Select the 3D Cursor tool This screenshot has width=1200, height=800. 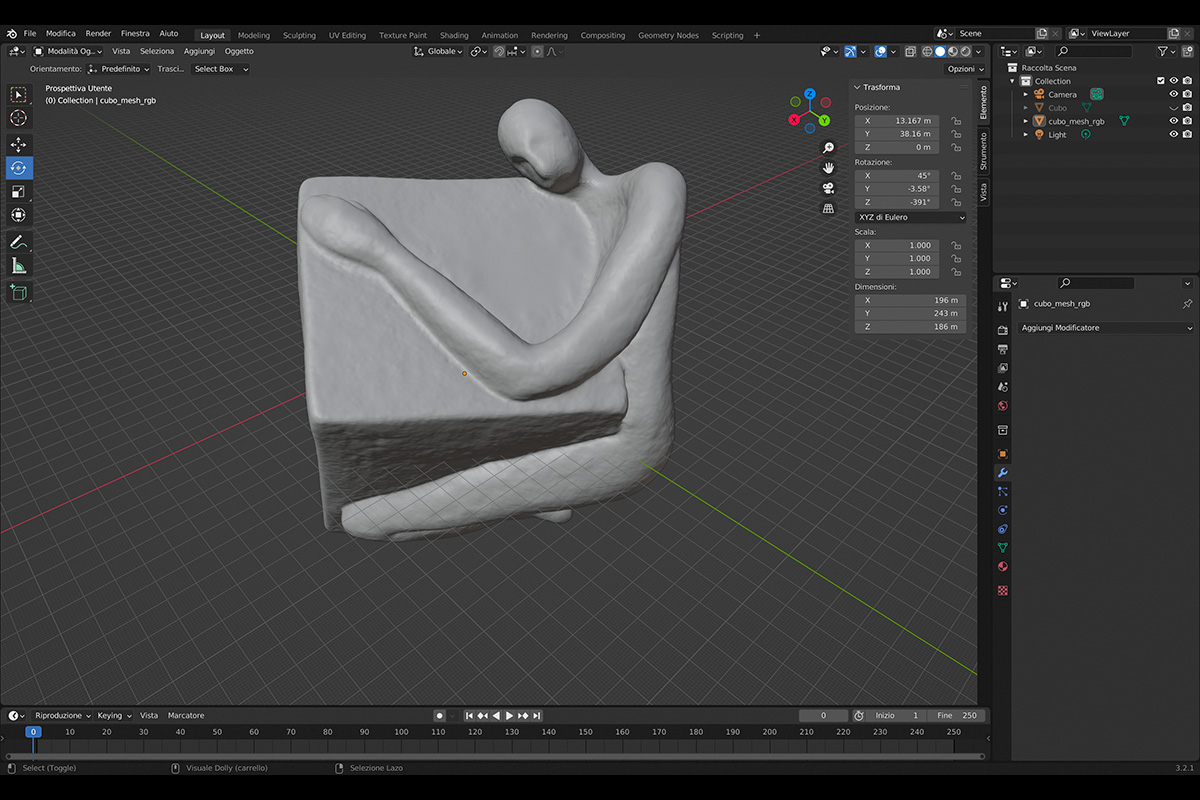pos(19,118)
